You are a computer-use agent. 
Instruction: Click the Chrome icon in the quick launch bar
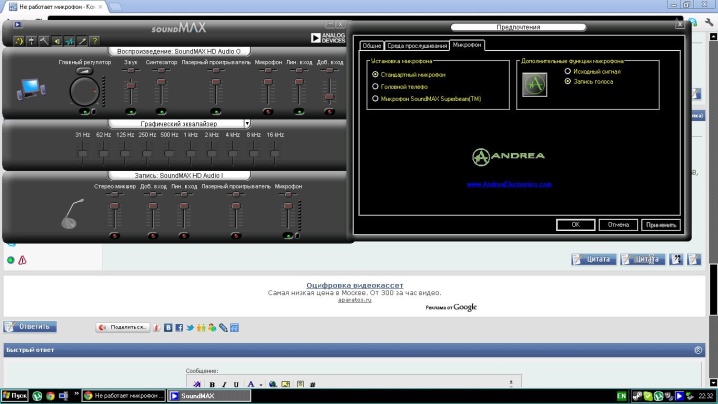click(50, 396)
